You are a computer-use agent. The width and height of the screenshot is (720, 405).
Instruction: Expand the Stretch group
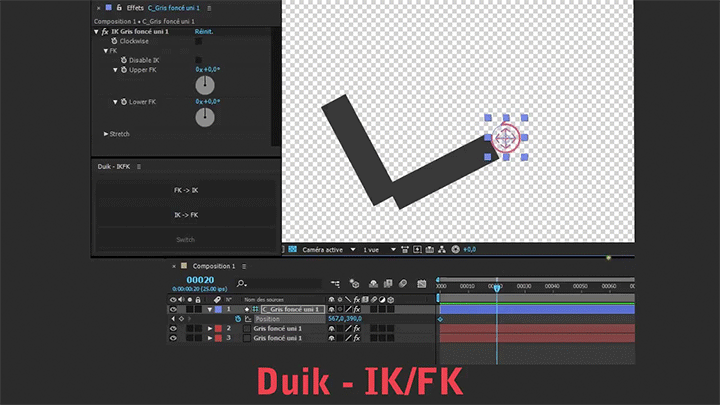coord(106,134)
